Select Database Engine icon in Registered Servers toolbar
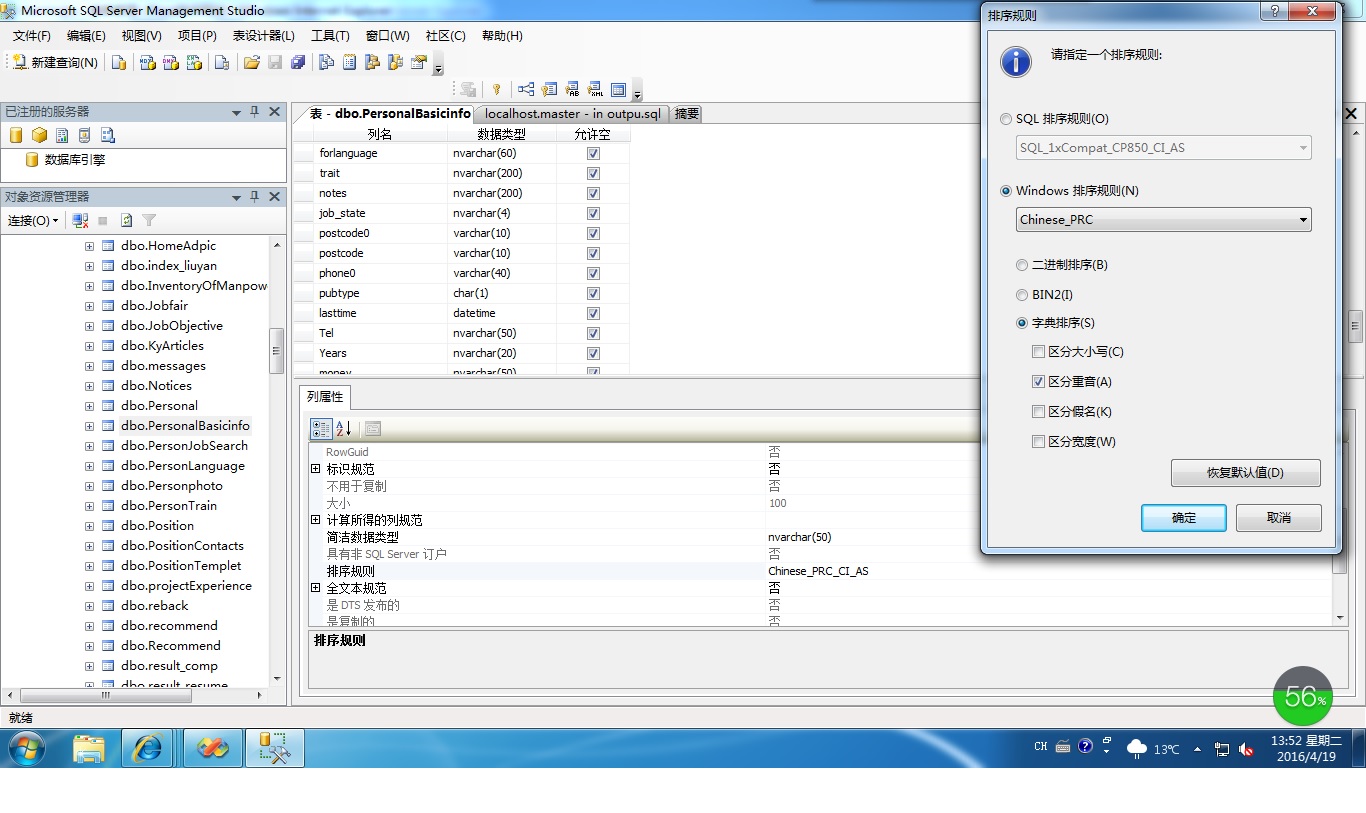This screenshot has height=813, width=1366. tap(16, 135)
